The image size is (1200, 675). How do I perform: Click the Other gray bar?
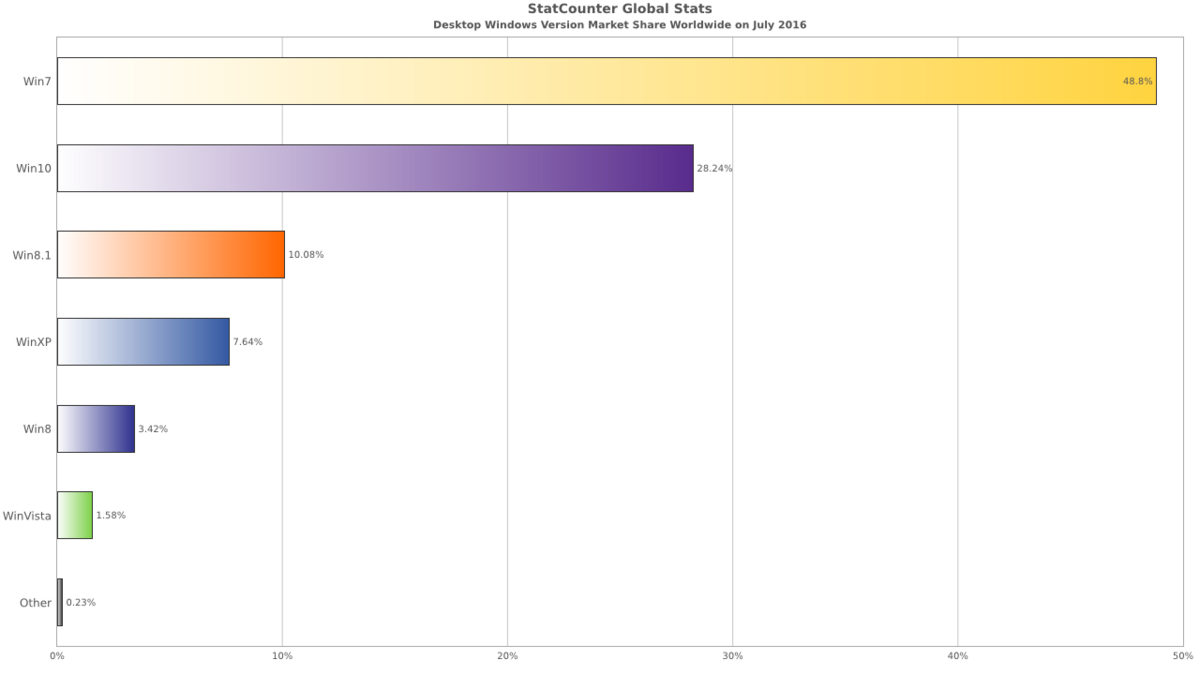click(x=60, y=602)
